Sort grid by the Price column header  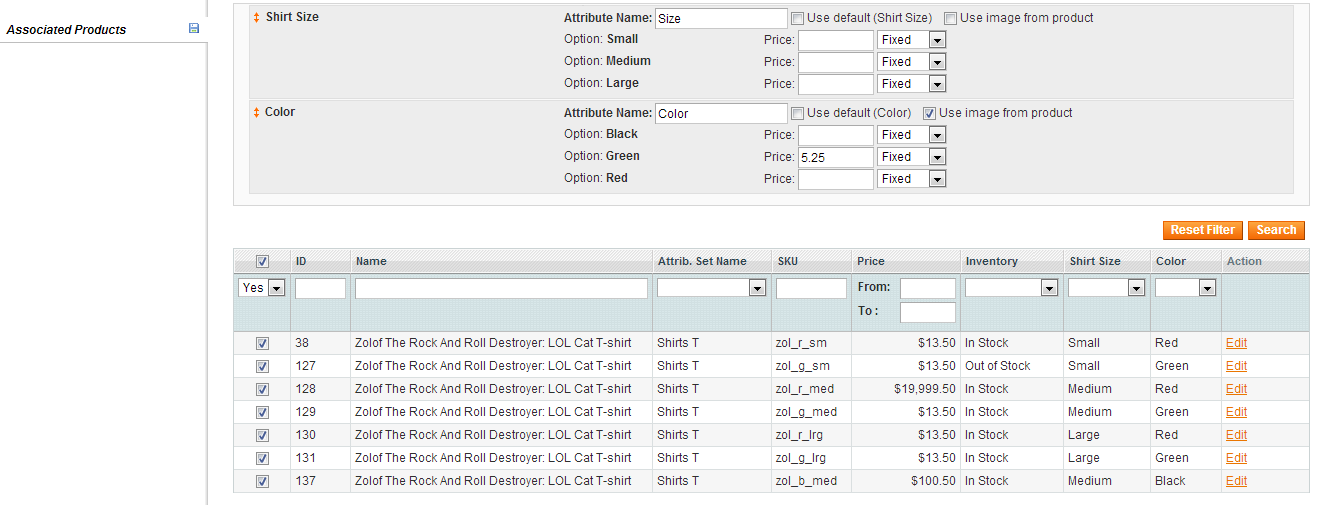coord(870,261)
